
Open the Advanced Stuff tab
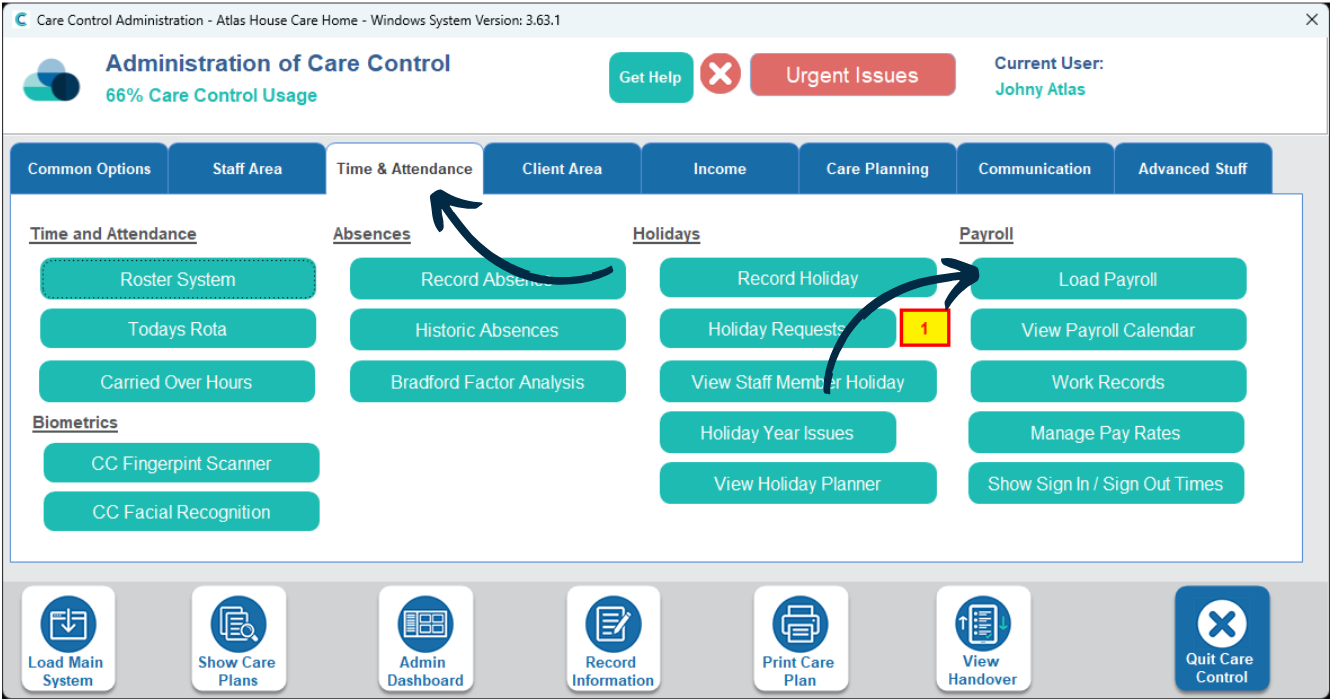click(1193, 169)
